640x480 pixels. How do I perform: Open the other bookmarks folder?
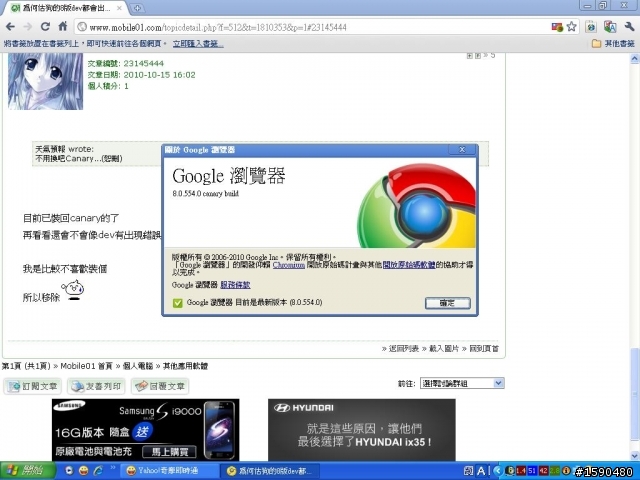coord(613,43)
